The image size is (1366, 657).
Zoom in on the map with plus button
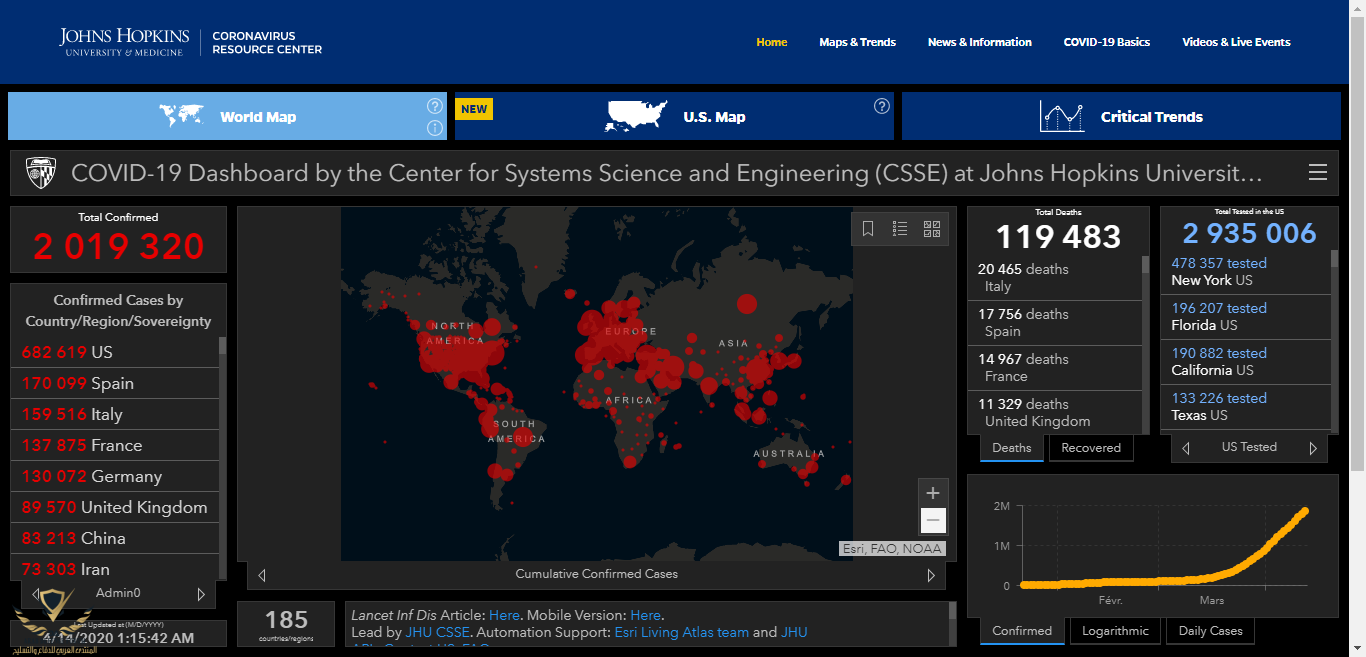[933, 493]
